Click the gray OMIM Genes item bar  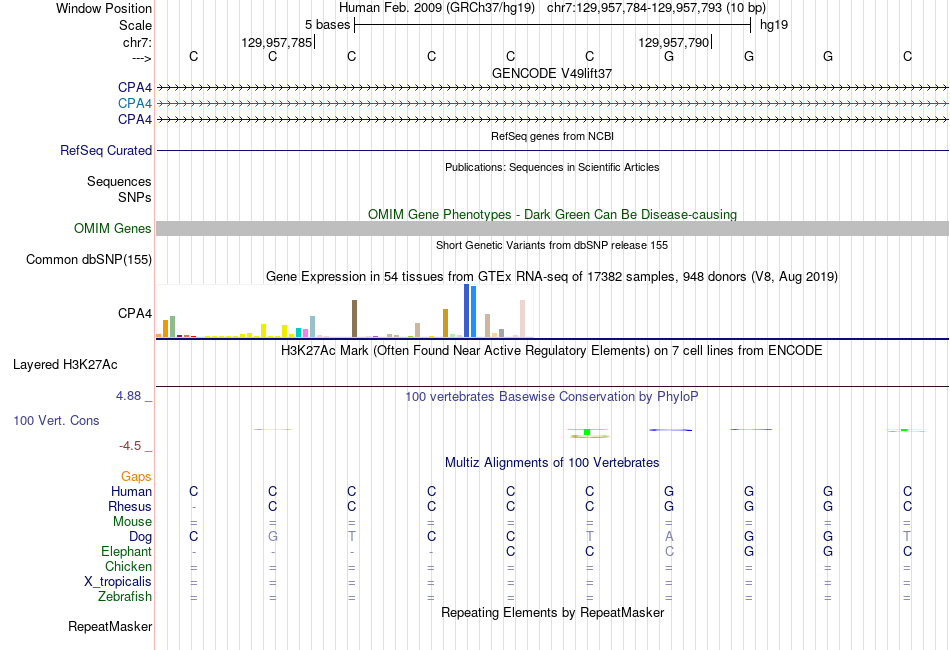(552, 228)
